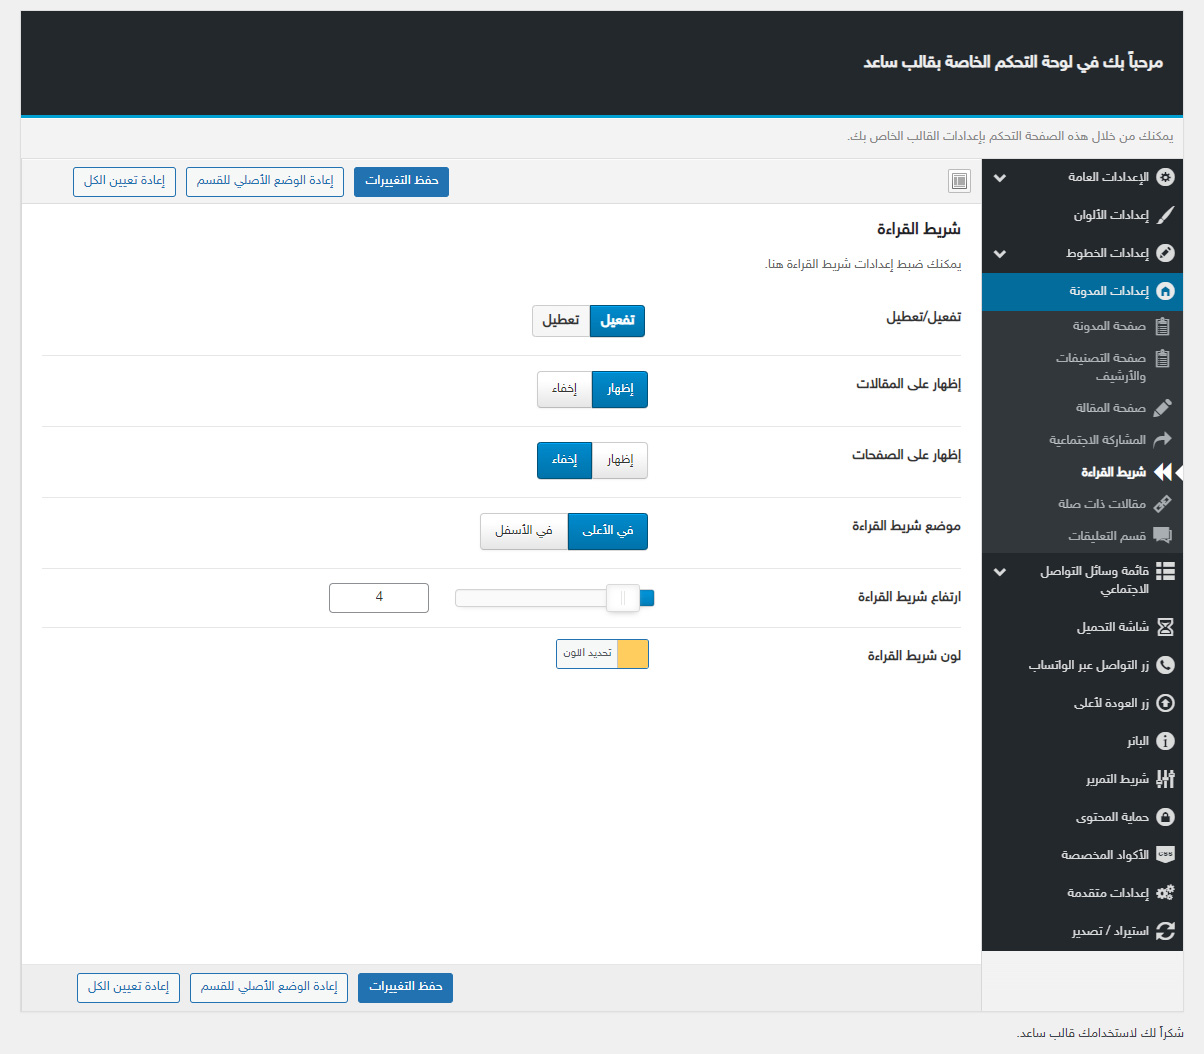Click the WhatsApp phone icon in sidebar
Screen dimensions: 1204x1054
coord(1165,665)
